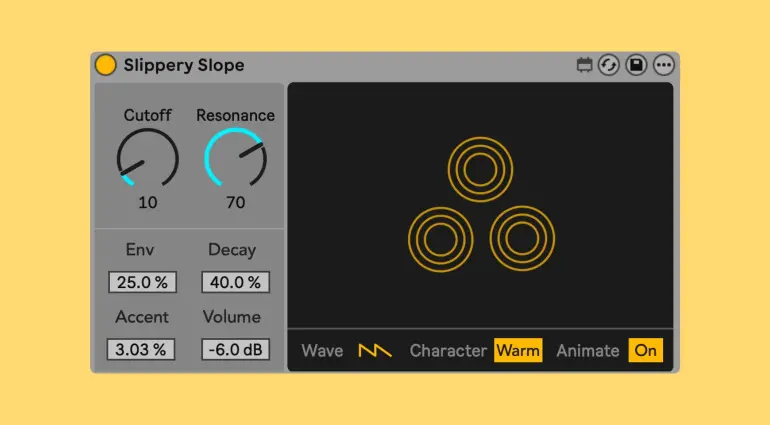Image resolution: width=770 pixels, height=425 pixels.
Task: Click the Cutoff knob
Action: coord(147,158)
